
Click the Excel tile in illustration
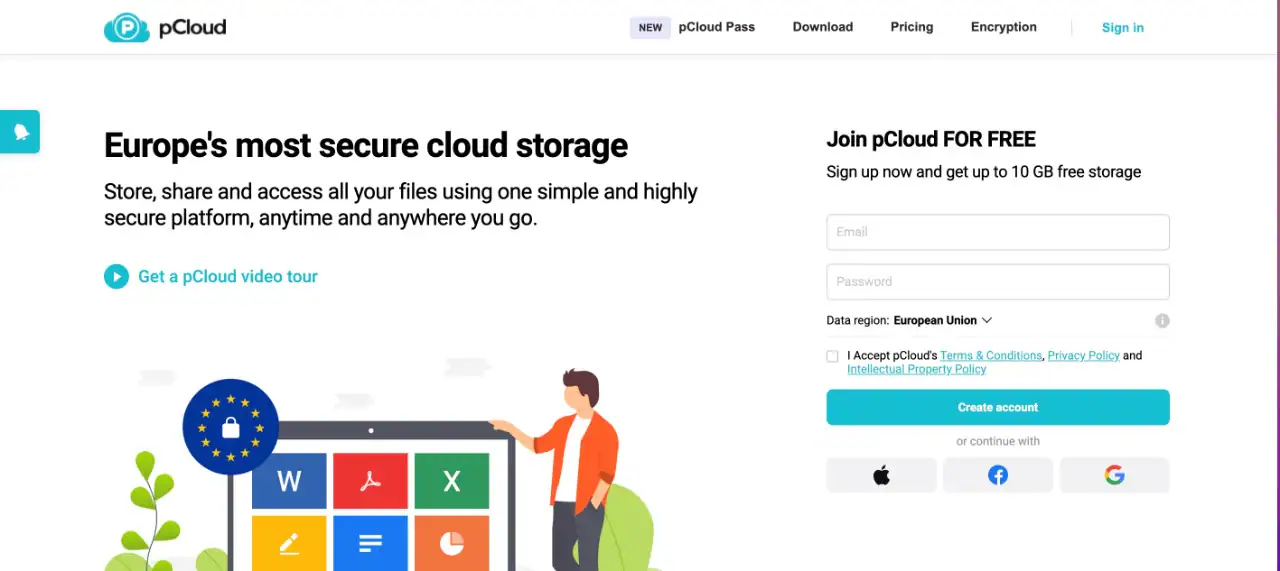click(x=452, y=481)
